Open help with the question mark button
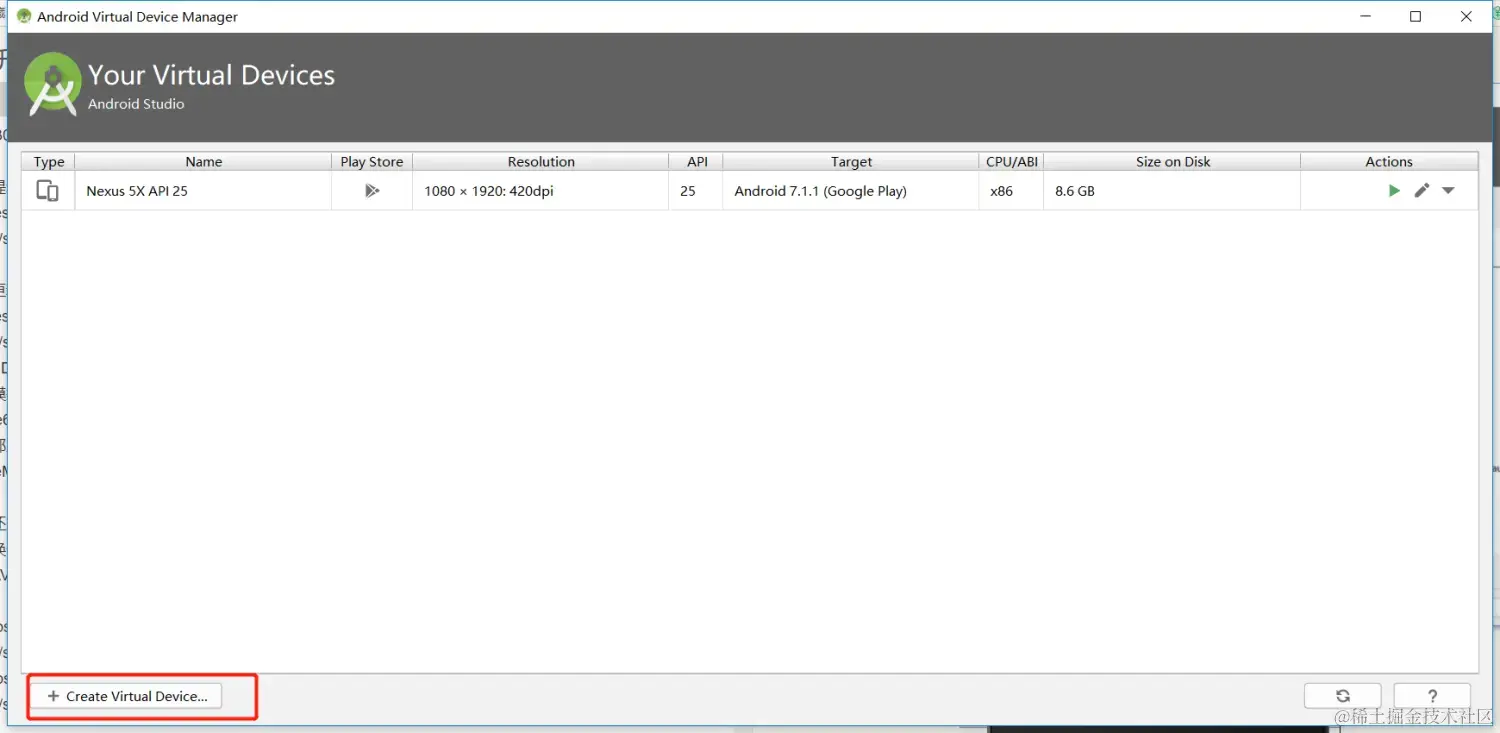The width and height of the screenshot is (1500, 733). 1432,696
